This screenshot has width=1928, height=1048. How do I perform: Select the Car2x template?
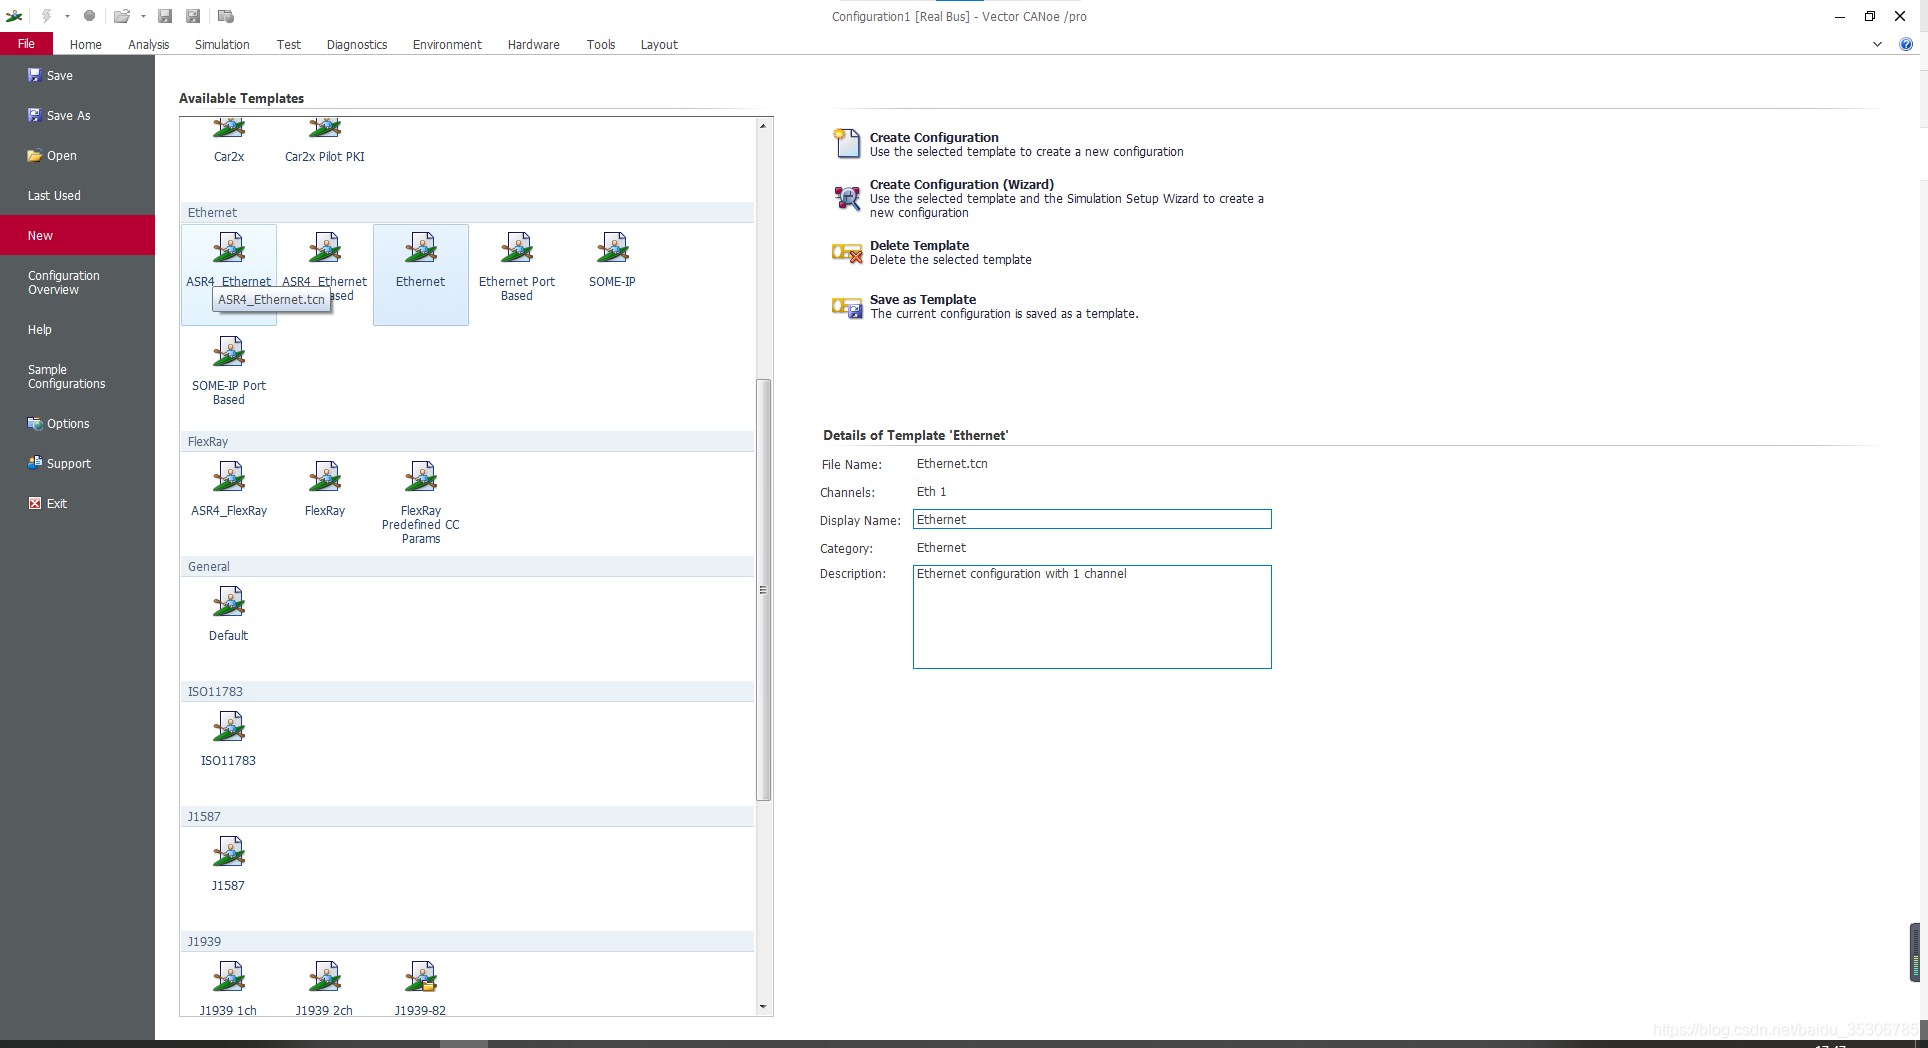[x=229, y=141]
